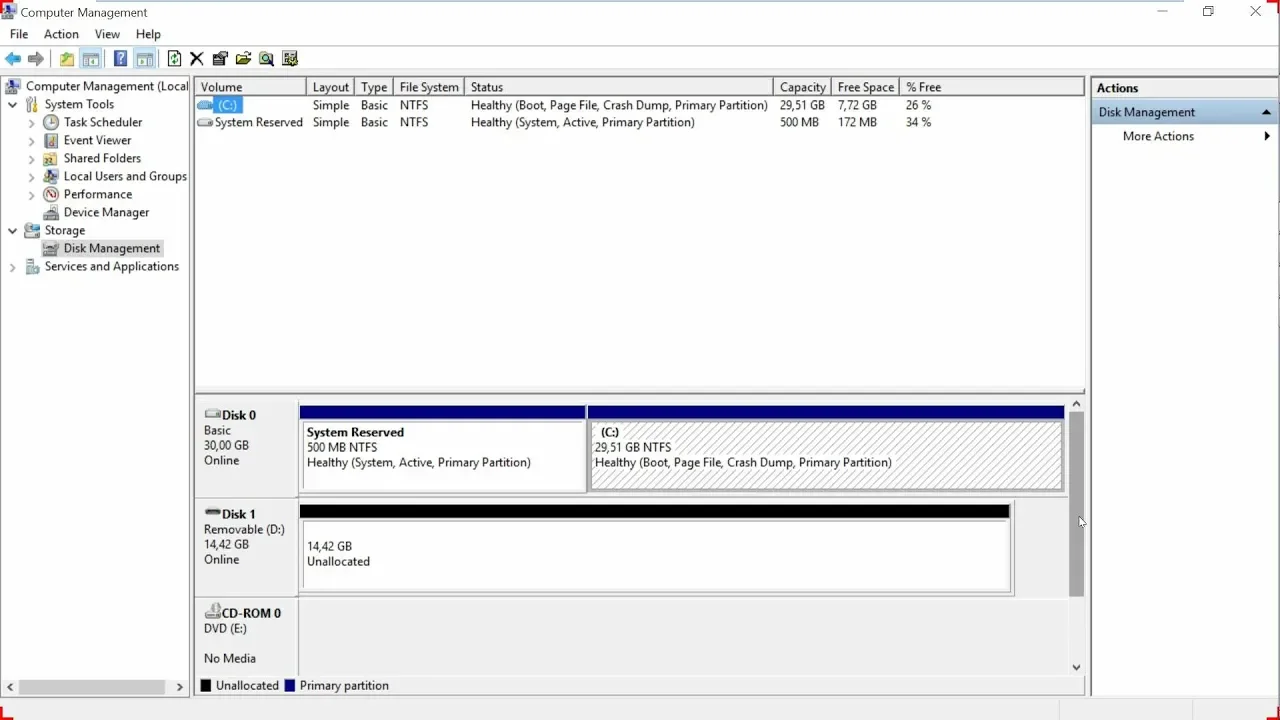
Task: Click the Properties toolbar icon
Action: tap(220, 59)
